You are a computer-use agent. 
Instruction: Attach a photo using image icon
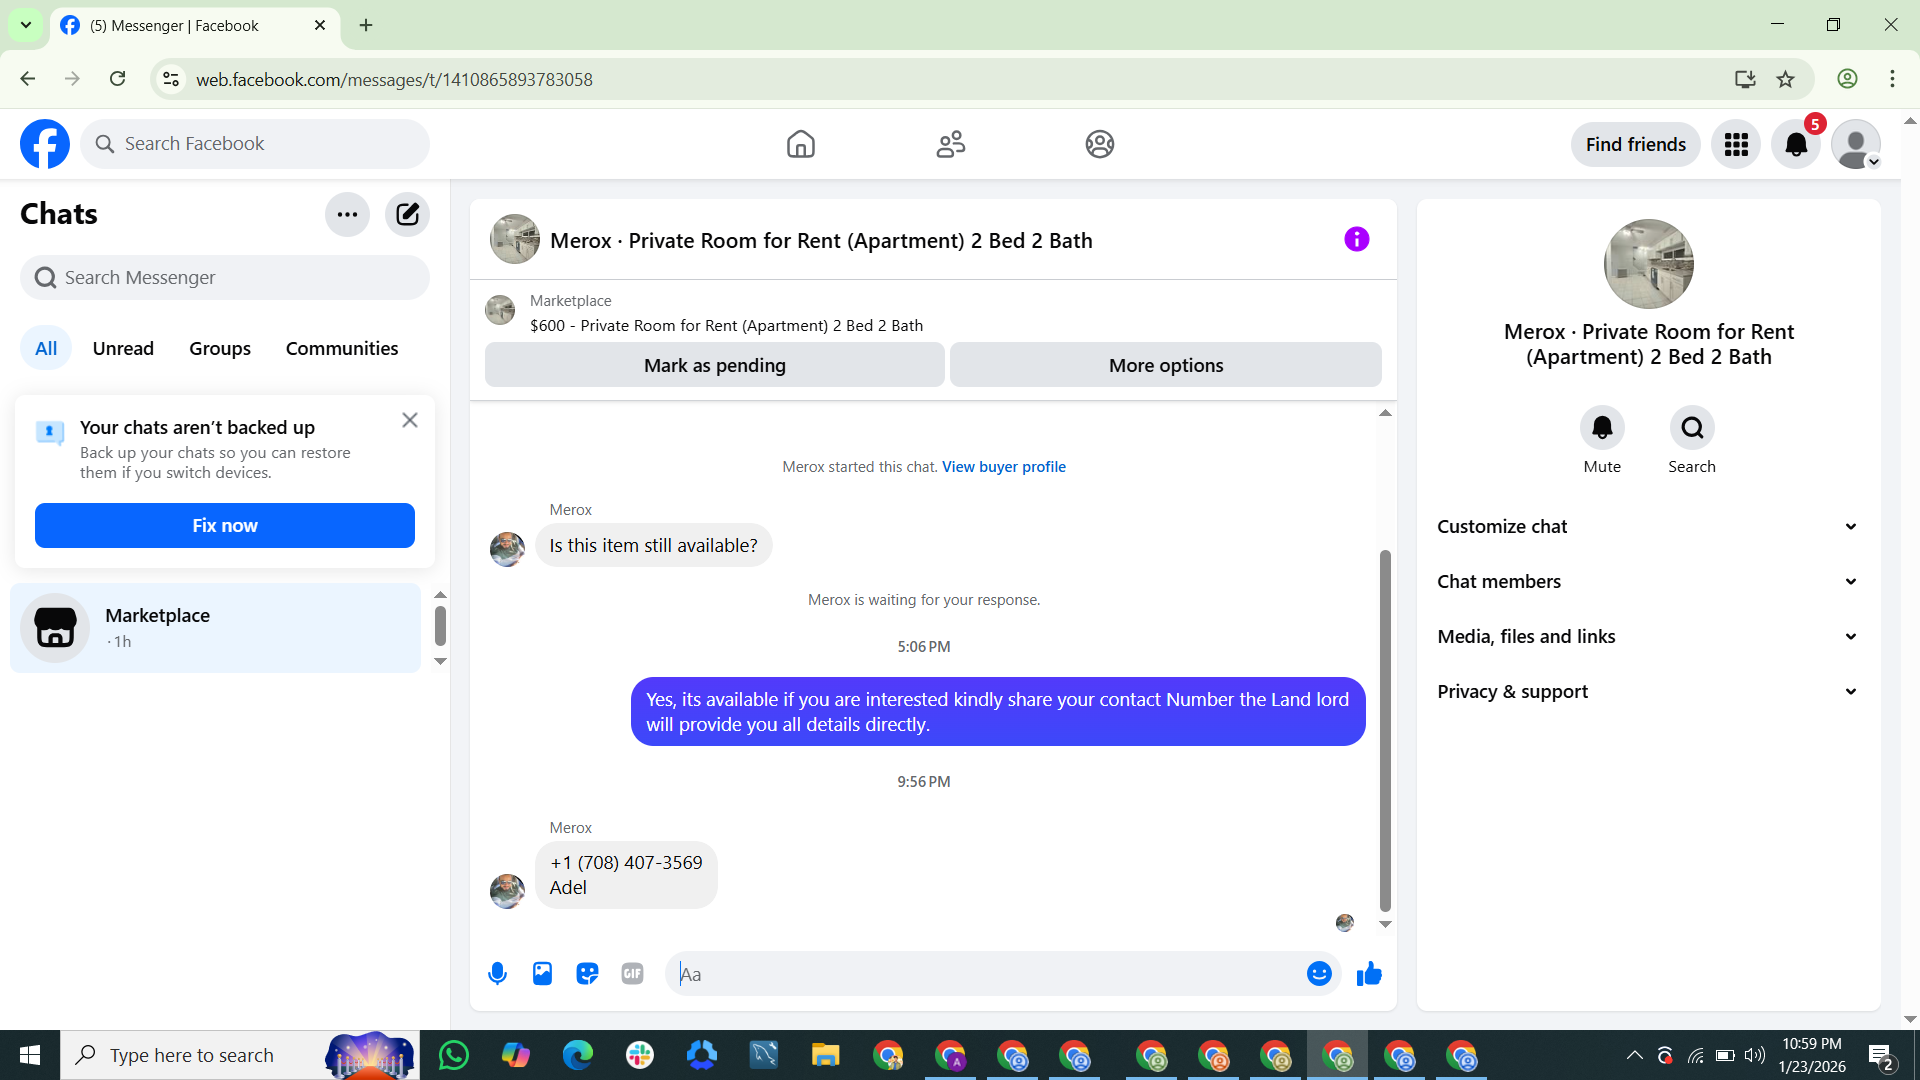[x=542, y=973]
